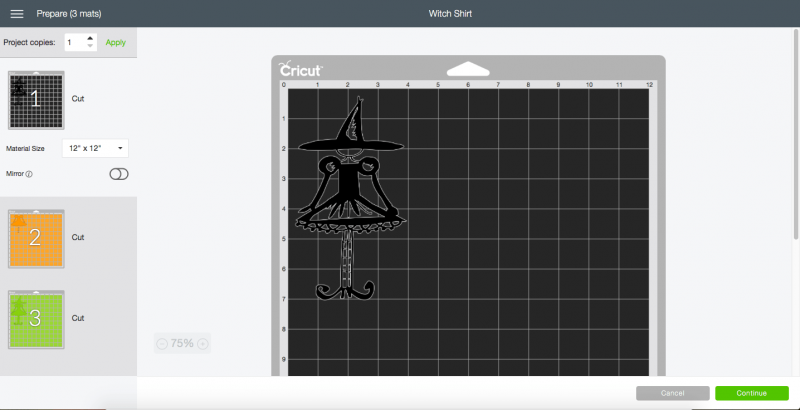Open the hamburger menu
The width and height of the screenshot is (800, 410).
point(16,14)
